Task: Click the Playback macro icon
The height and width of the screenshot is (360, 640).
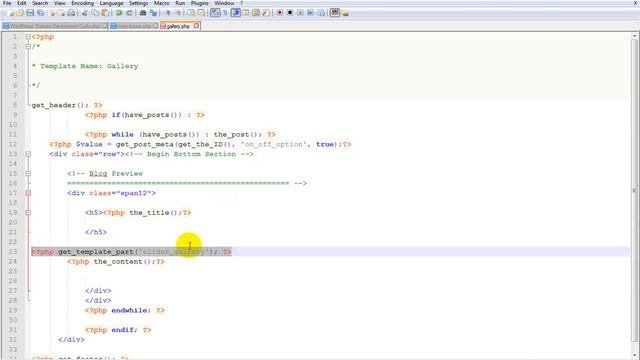Action: coord(300,13)
